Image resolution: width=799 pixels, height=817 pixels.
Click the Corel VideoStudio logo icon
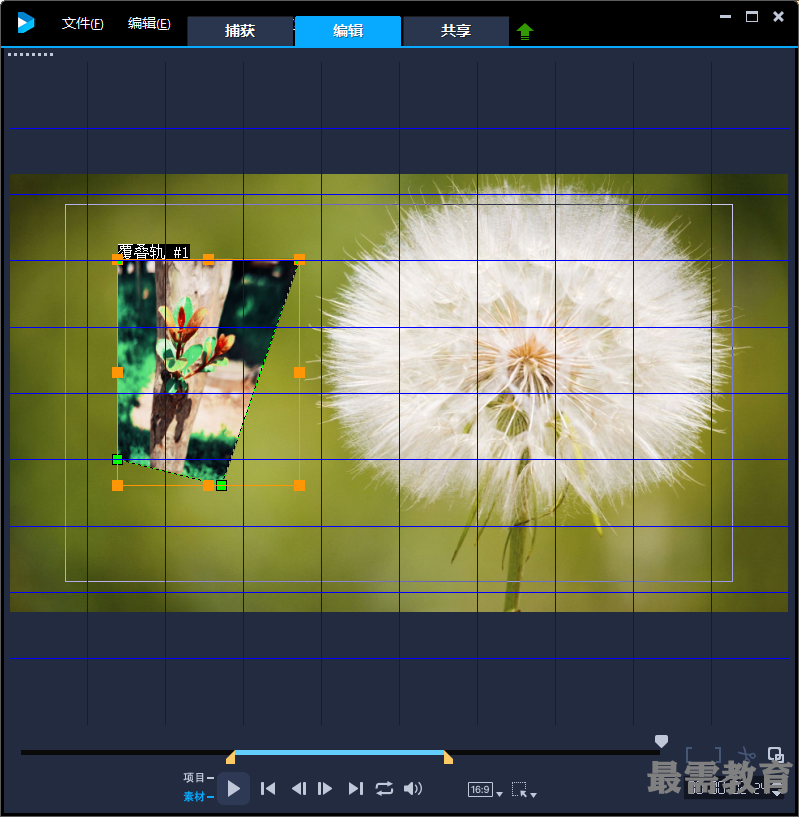pyautogui.click(x=25, y=23)
